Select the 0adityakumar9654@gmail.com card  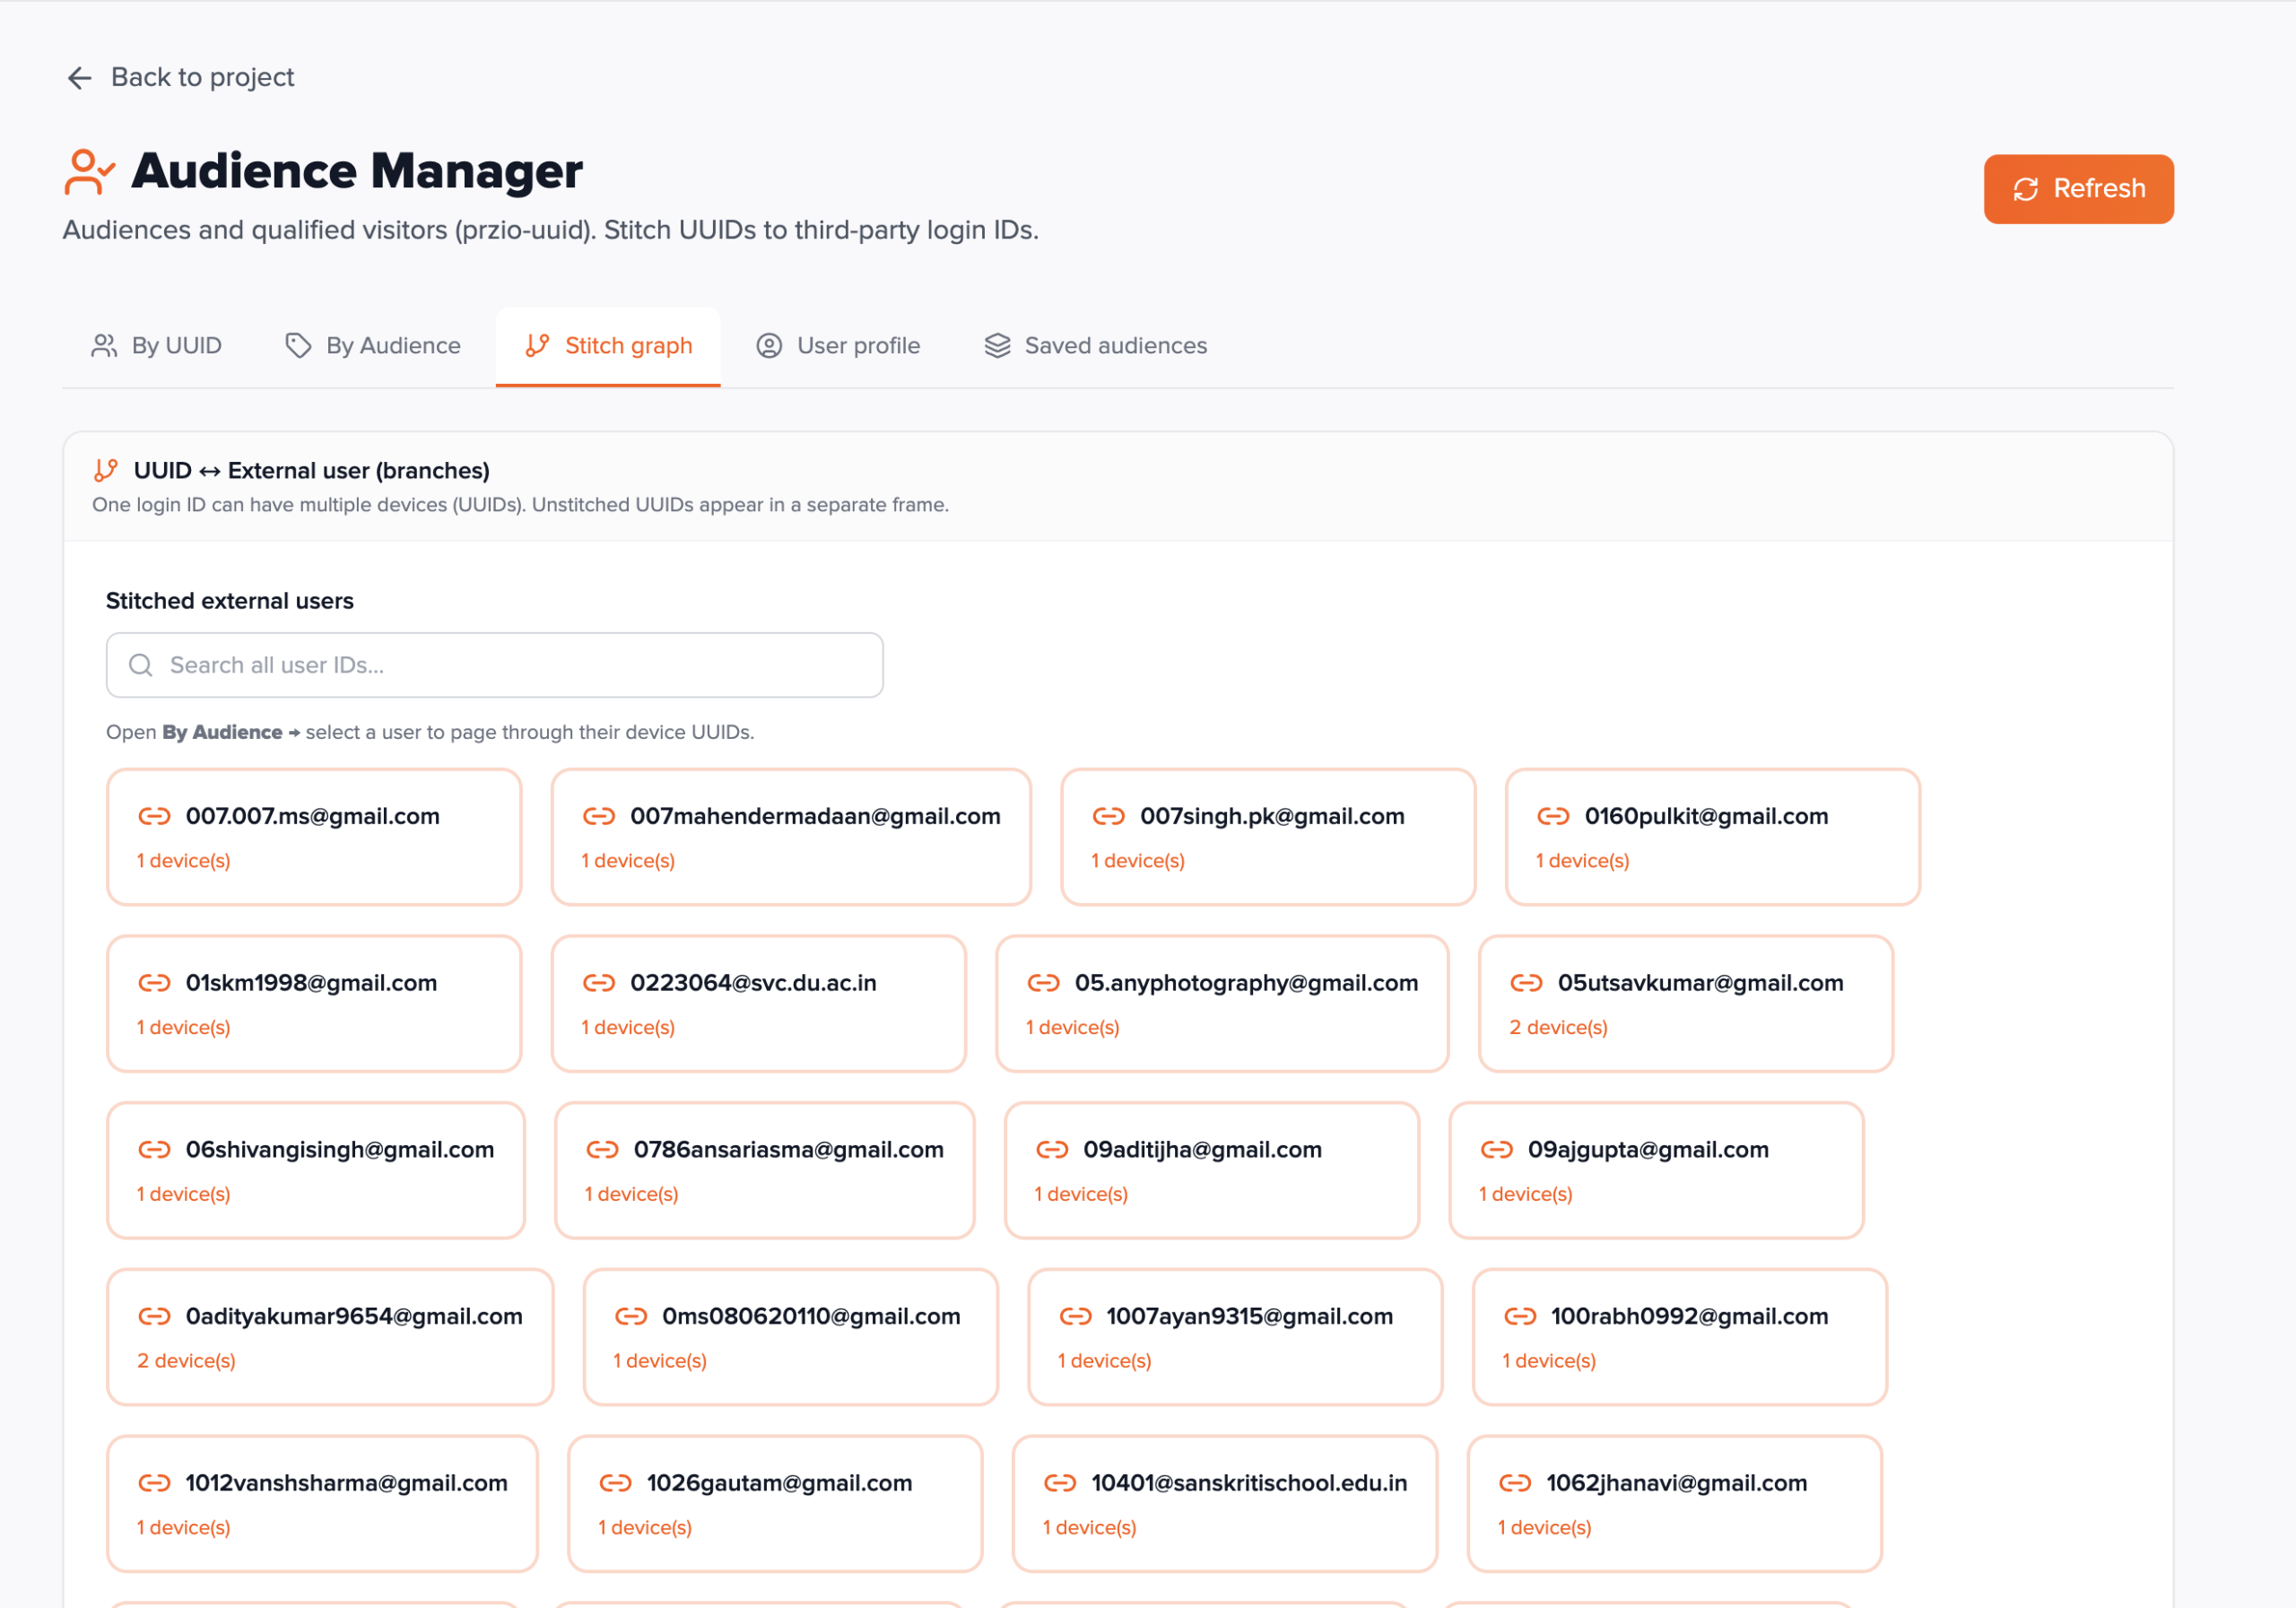[x=330, y=1337]
